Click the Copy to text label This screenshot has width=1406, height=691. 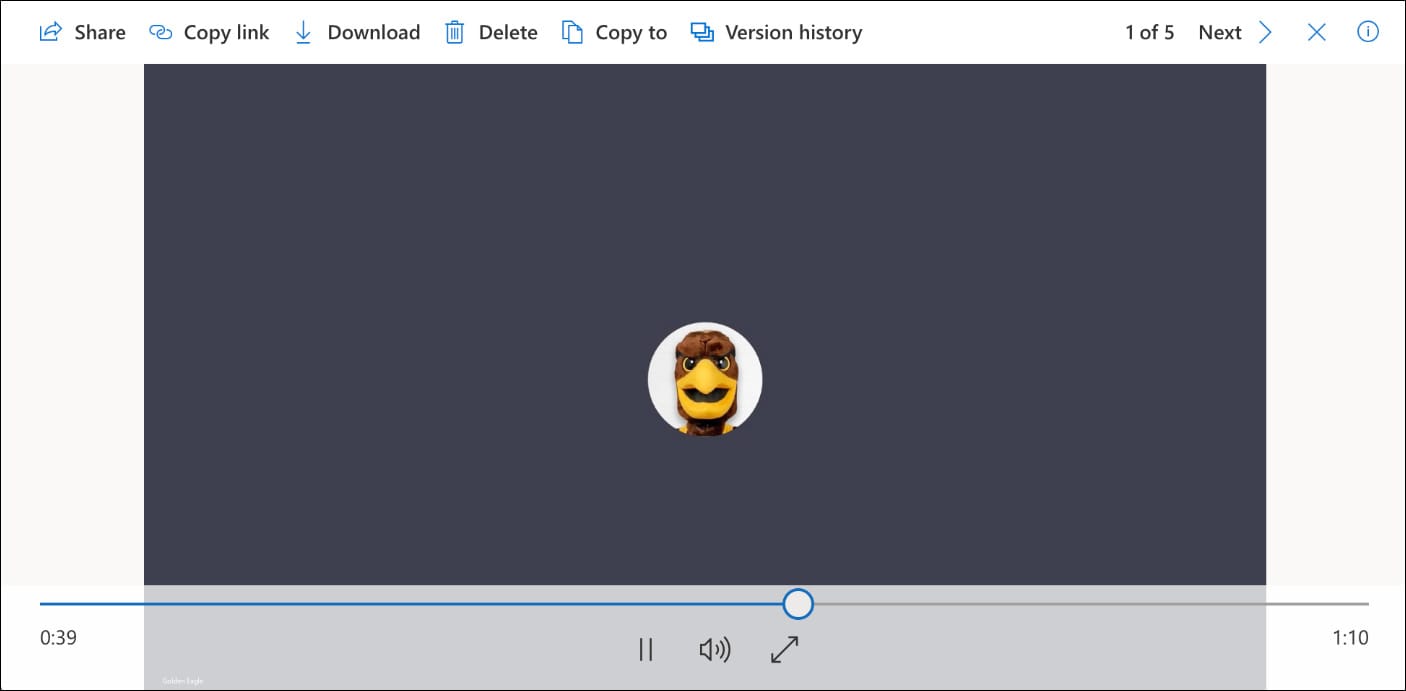pyautogui.click(x=631, y=32)
